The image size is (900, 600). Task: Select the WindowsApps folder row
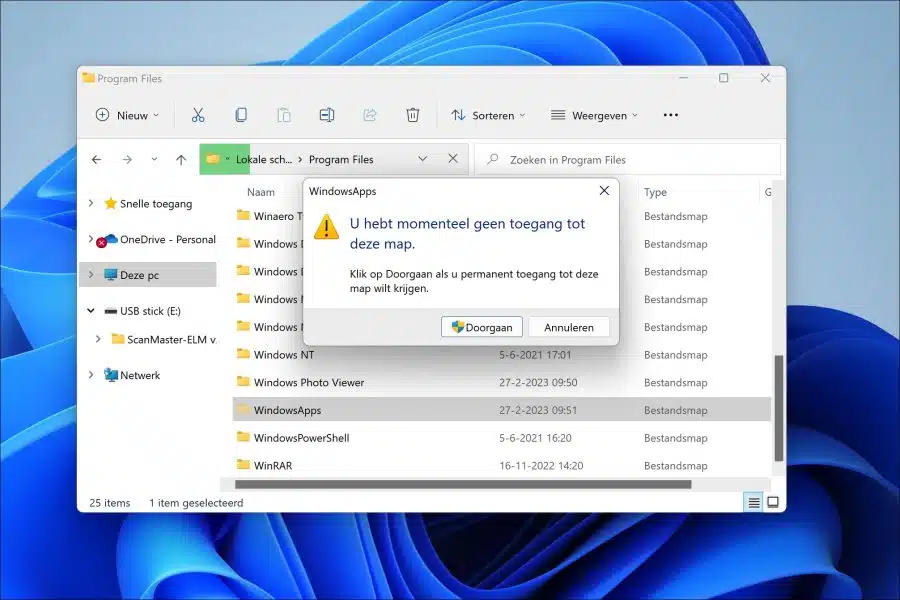(502, 409)
